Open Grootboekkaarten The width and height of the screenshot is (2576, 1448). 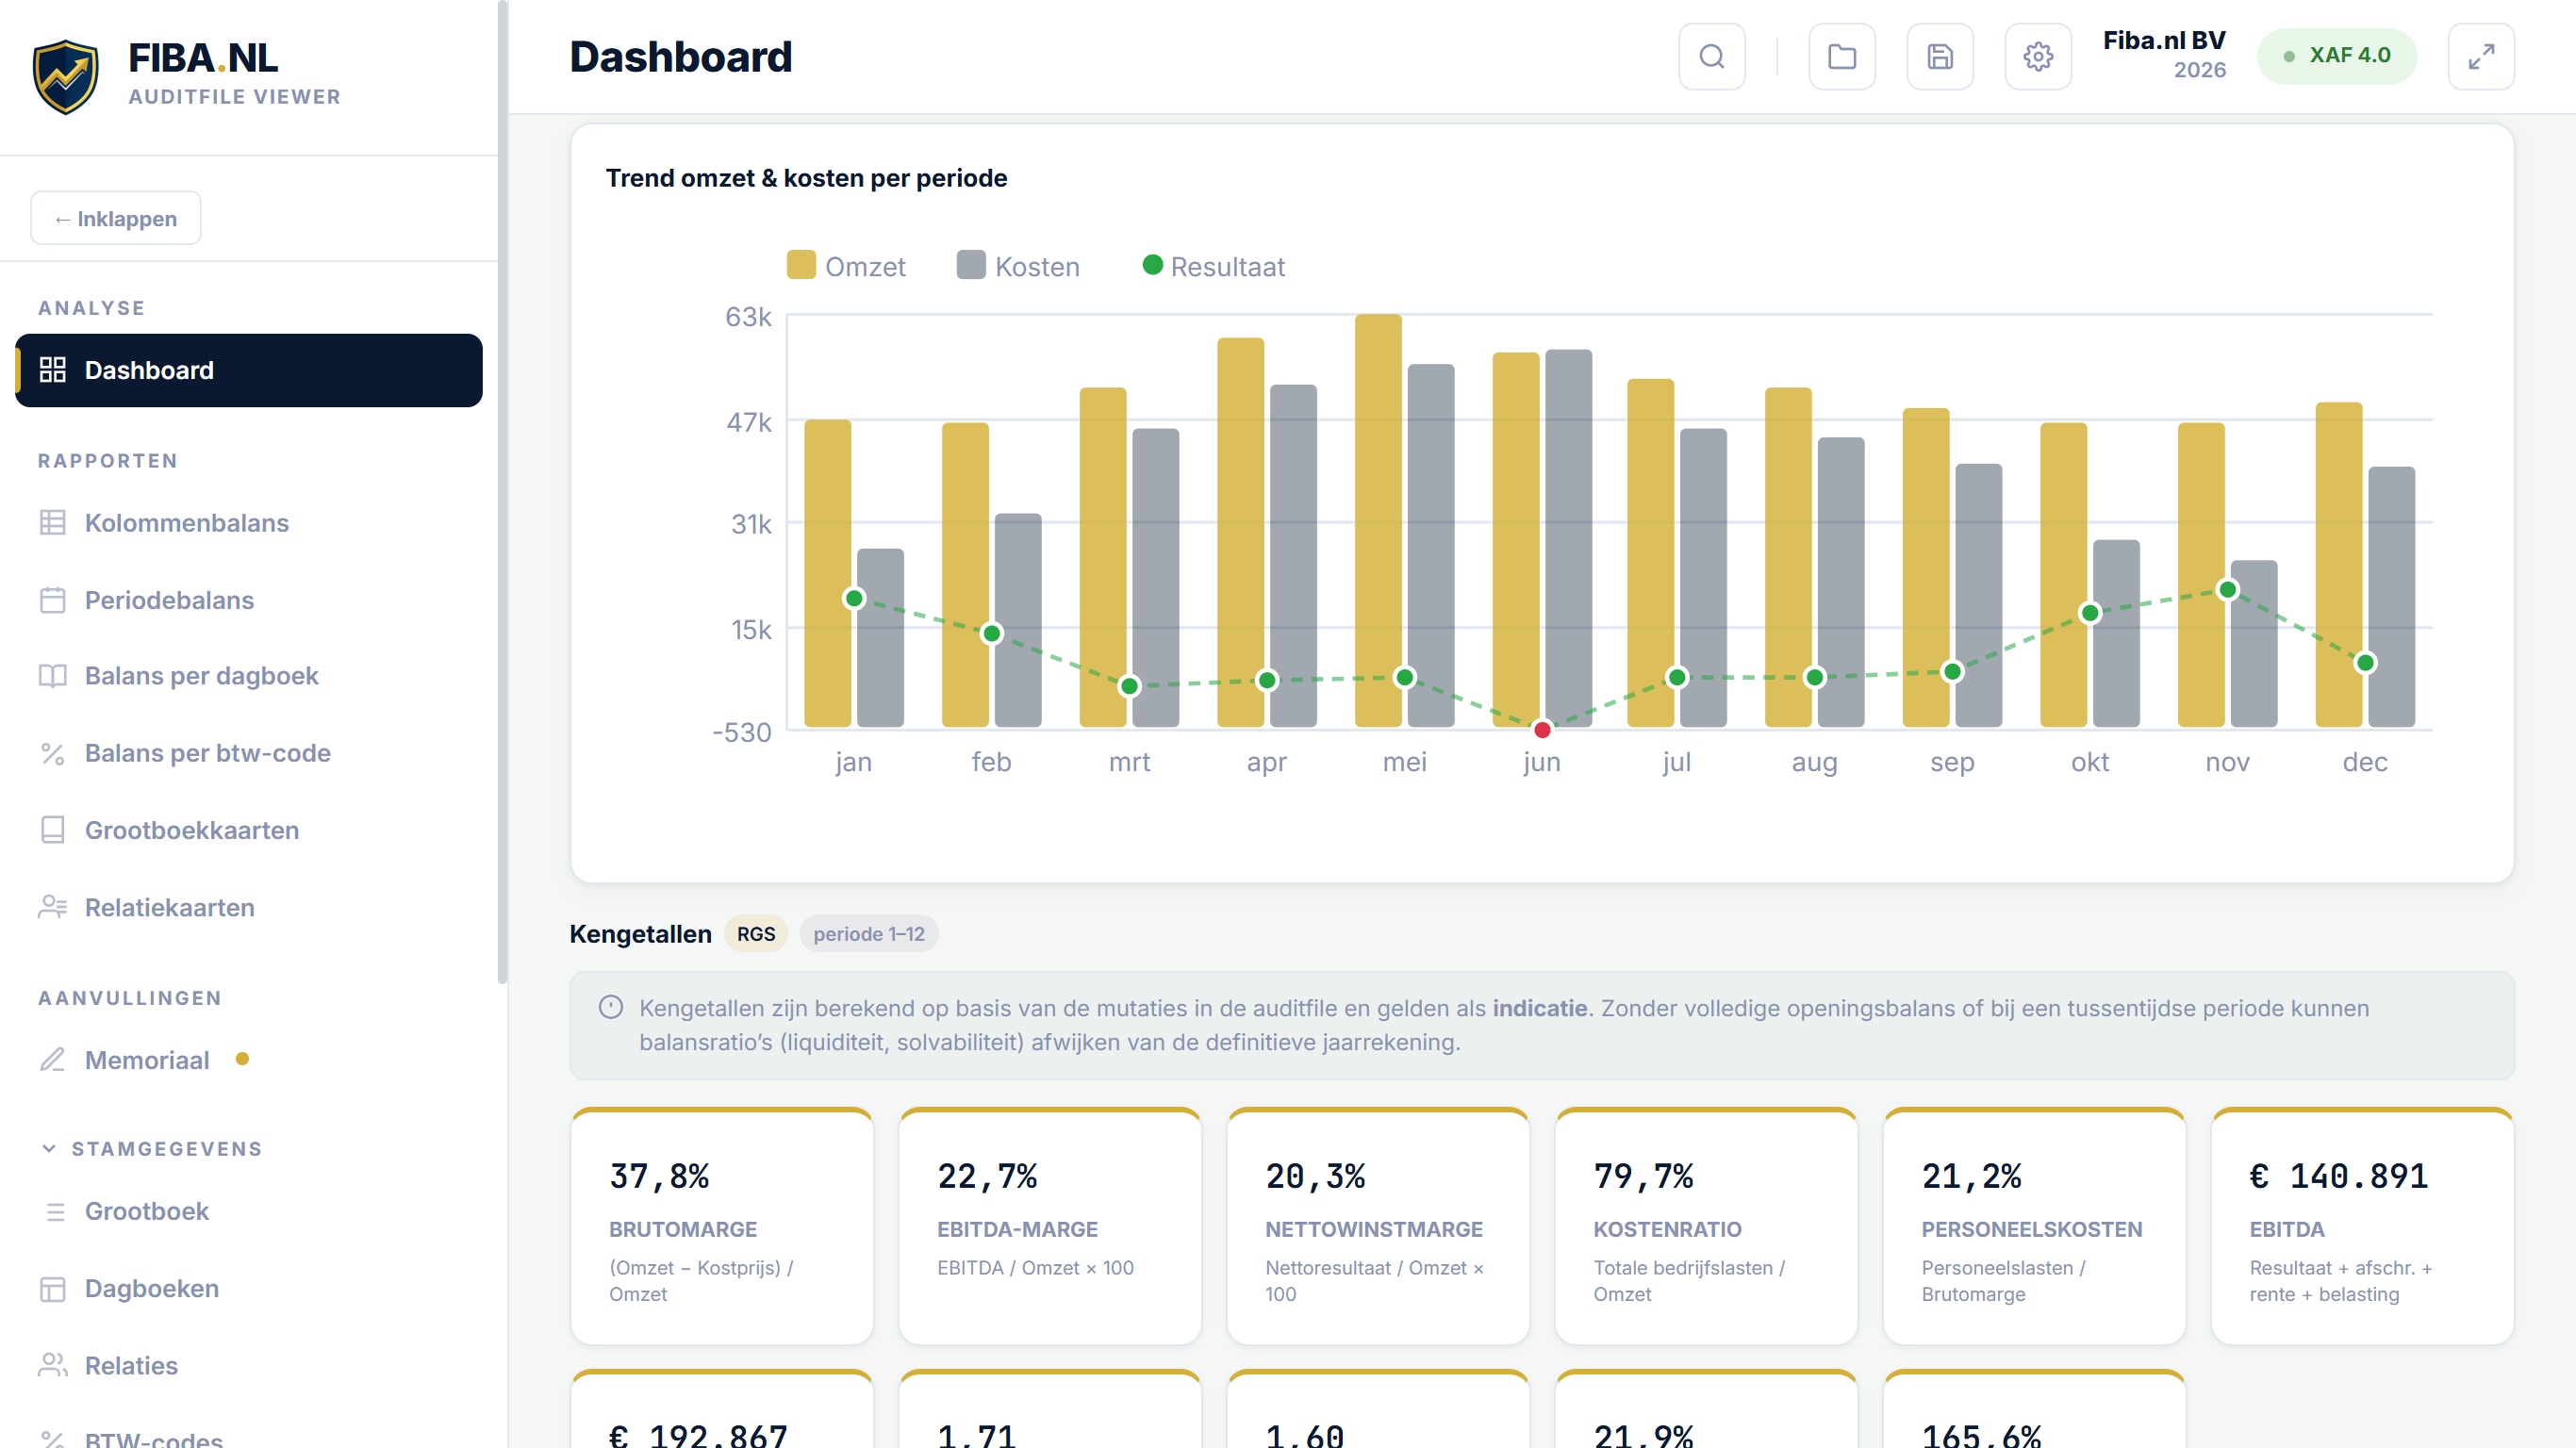(249, 830)
